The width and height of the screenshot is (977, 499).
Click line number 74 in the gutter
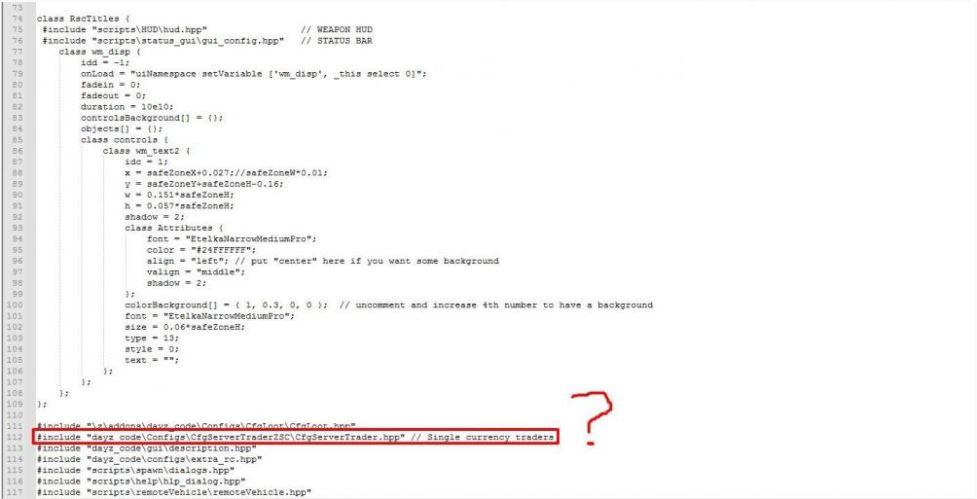(17, 19)
